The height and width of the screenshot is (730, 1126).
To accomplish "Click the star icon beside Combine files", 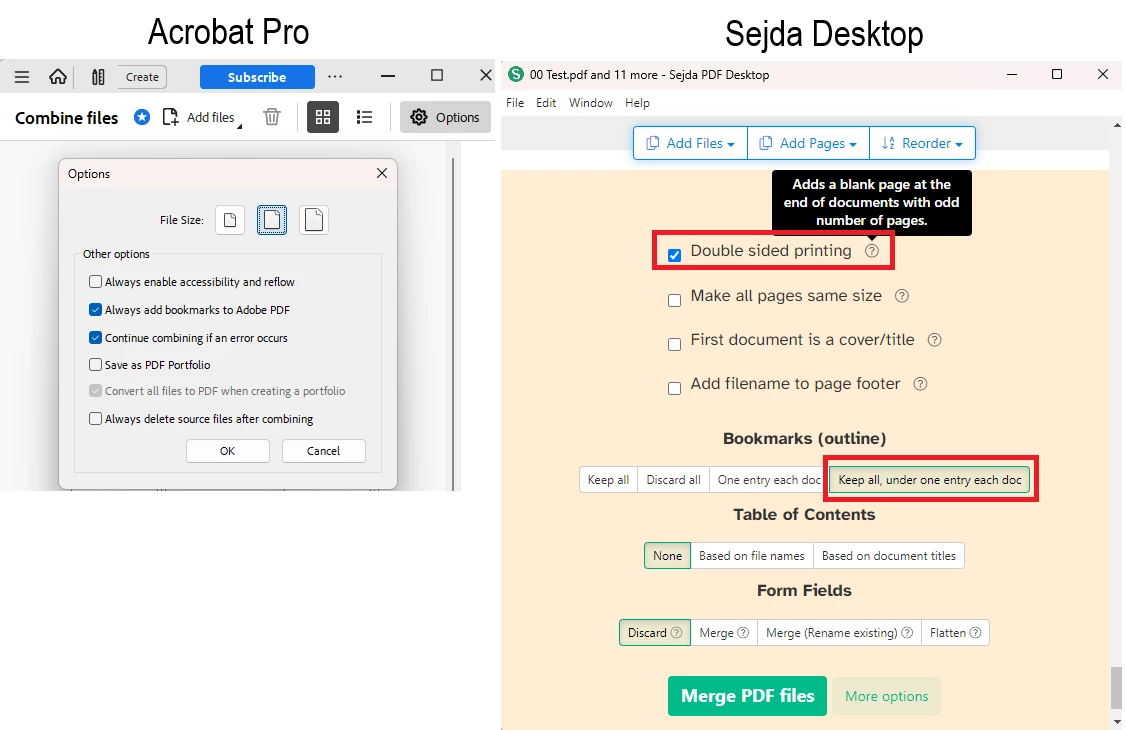I will tap(142, 117).
